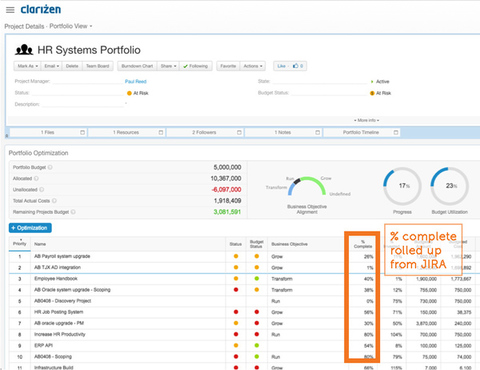The image size is (480, 370).
Task: Click the status dot for AB Payroll system upgrade
Action: pos(236,256)
